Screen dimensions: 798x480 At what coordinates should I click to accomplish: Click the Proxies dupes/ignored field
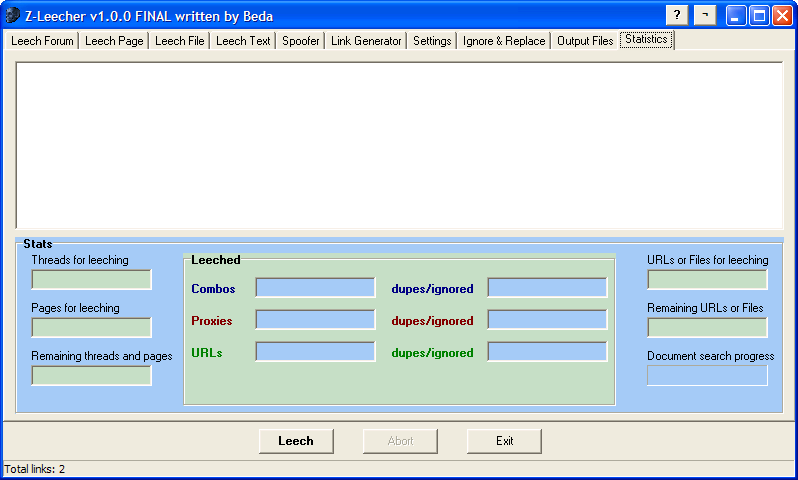547,320
